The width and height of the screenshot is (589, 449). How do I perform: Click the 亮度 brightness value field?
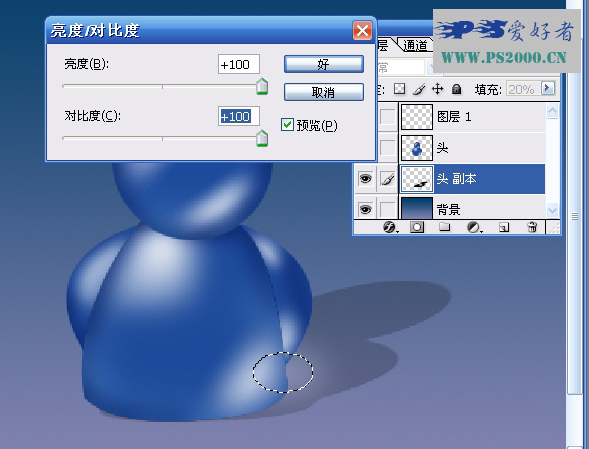[239, 64]
